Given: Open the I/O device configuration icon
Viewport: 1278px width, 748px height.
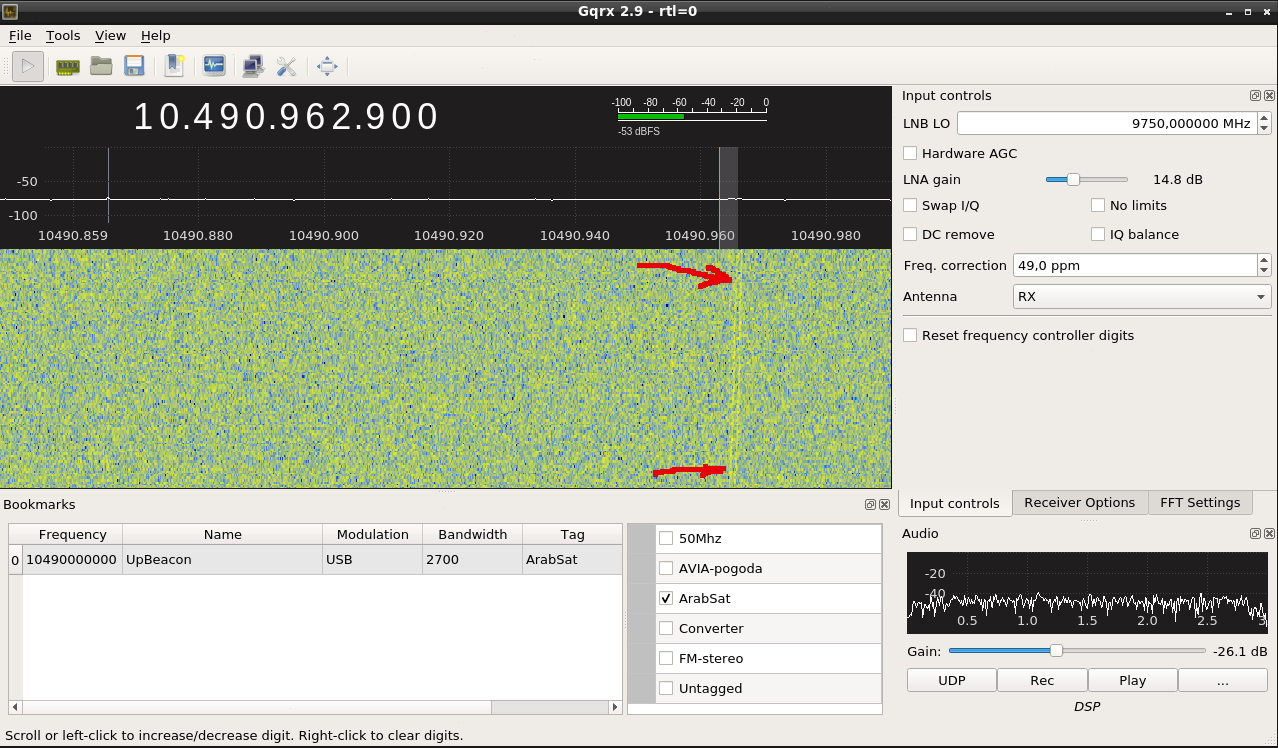Looking at the screenshot, I should [68, 67].
